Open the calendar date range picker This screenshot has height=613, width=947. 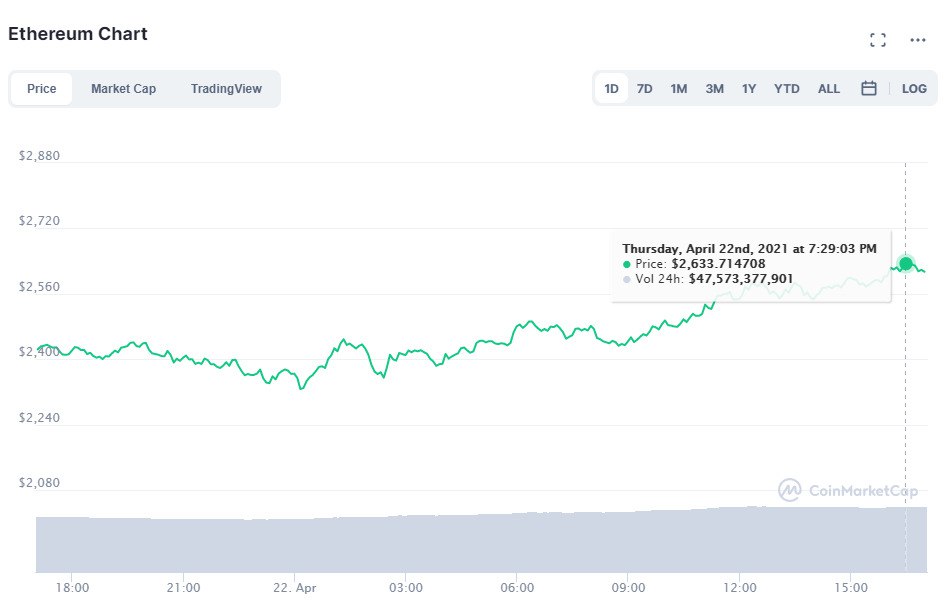[868, 88]
